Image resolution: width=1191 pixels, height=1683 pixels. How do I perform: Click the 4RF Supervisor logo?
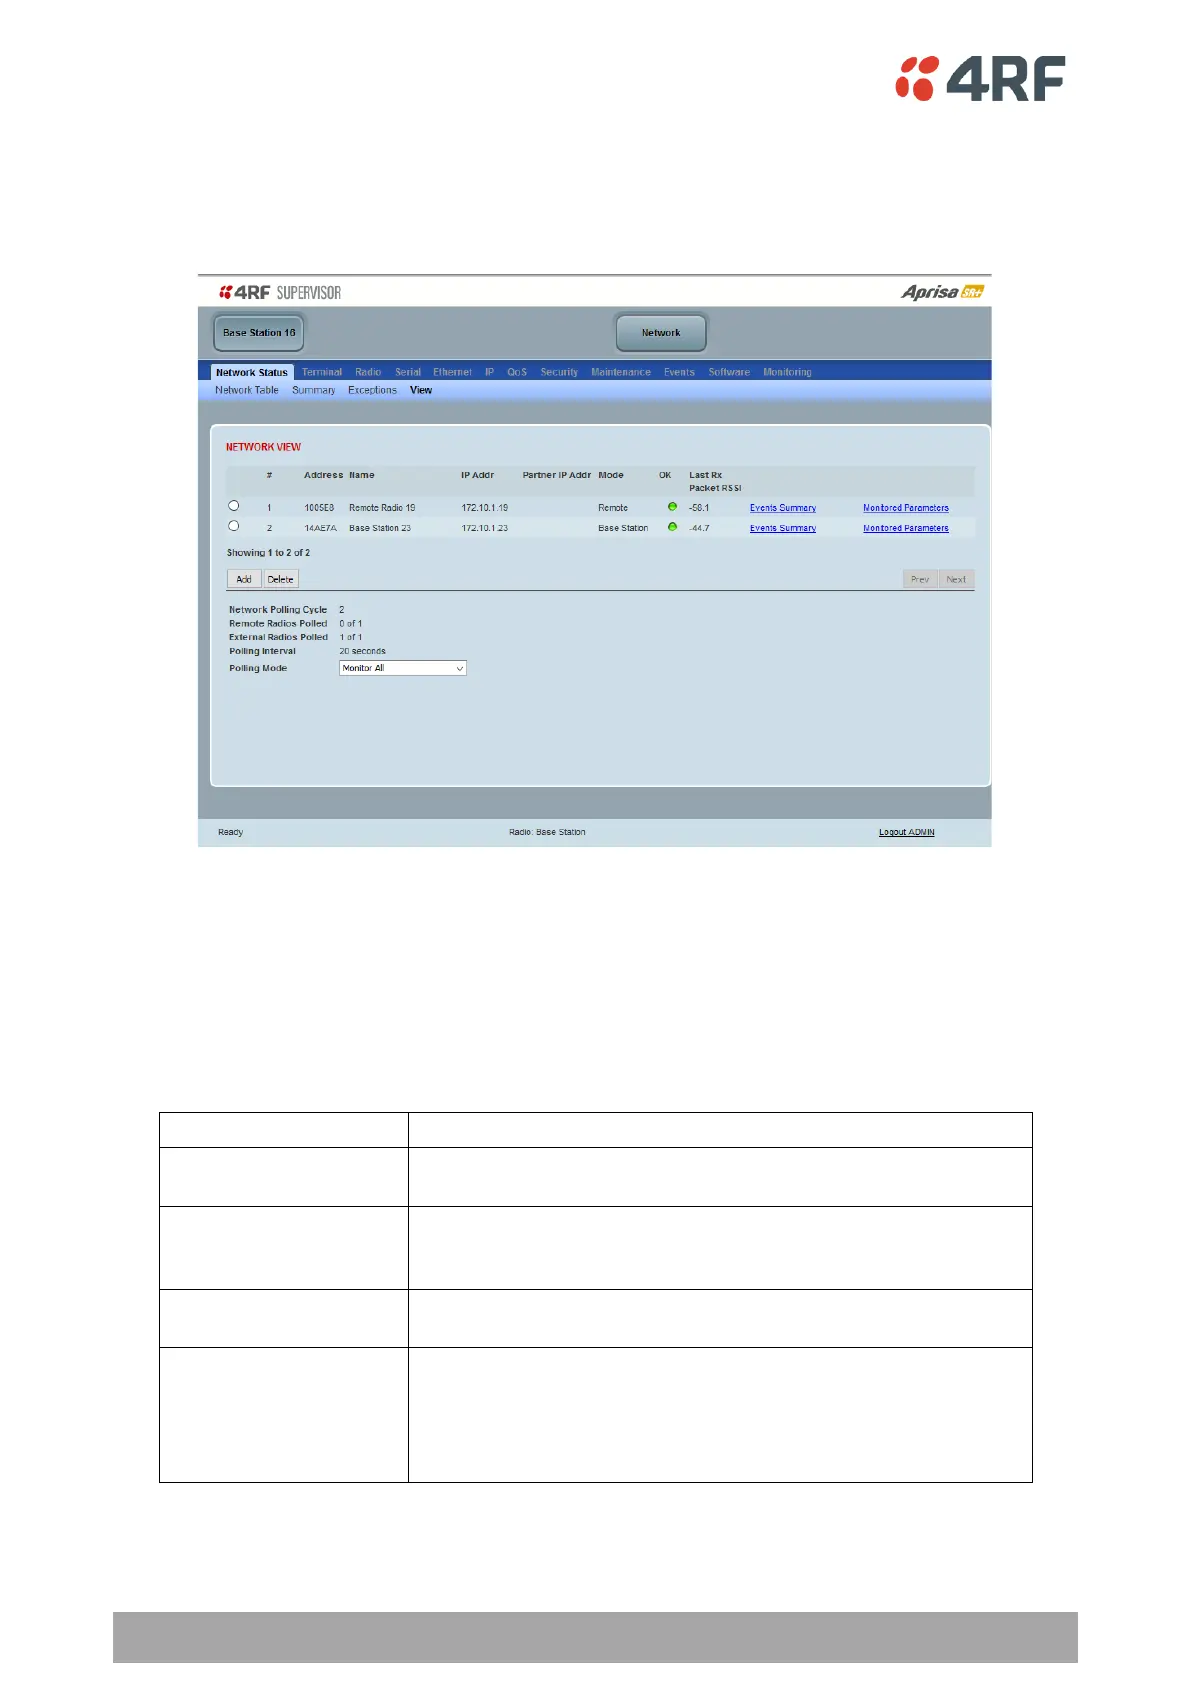[x=280, y=292]
